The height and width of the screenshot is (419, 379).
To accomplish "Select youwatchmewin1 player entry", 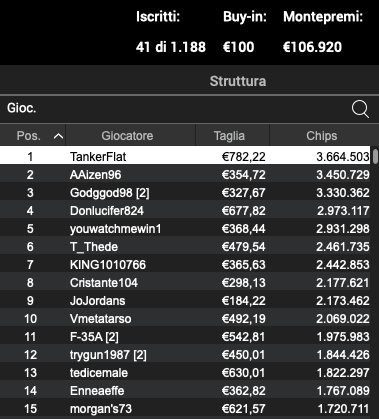I will coord(185,229).
